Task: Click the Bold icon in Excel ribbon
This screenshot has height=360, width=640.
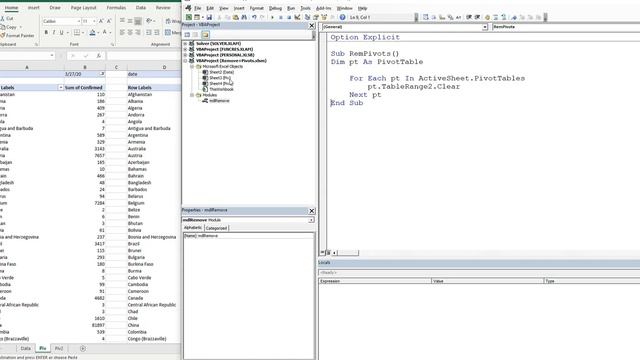Action: pyautogui.click(x=46, y=32)
